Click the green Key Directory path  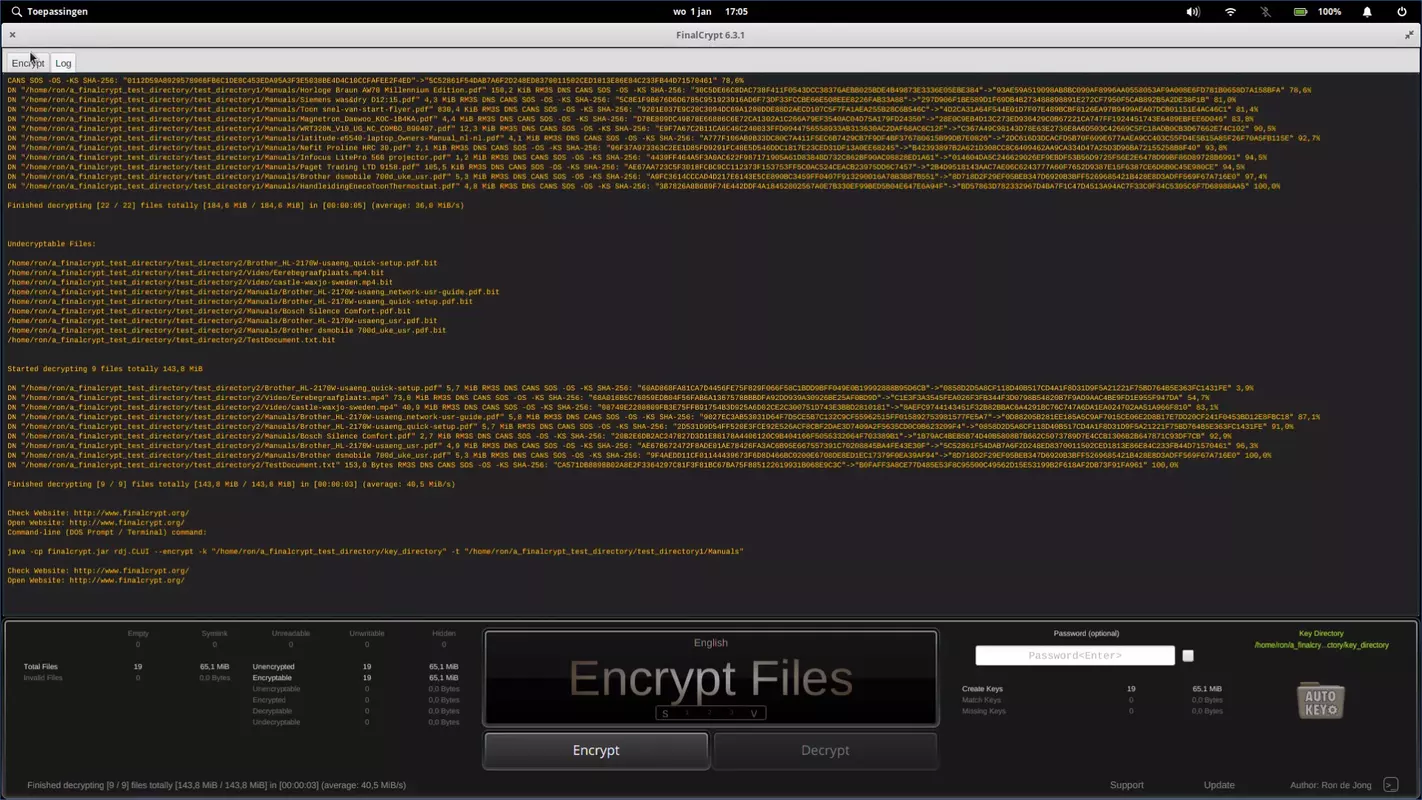[1322, 645]
